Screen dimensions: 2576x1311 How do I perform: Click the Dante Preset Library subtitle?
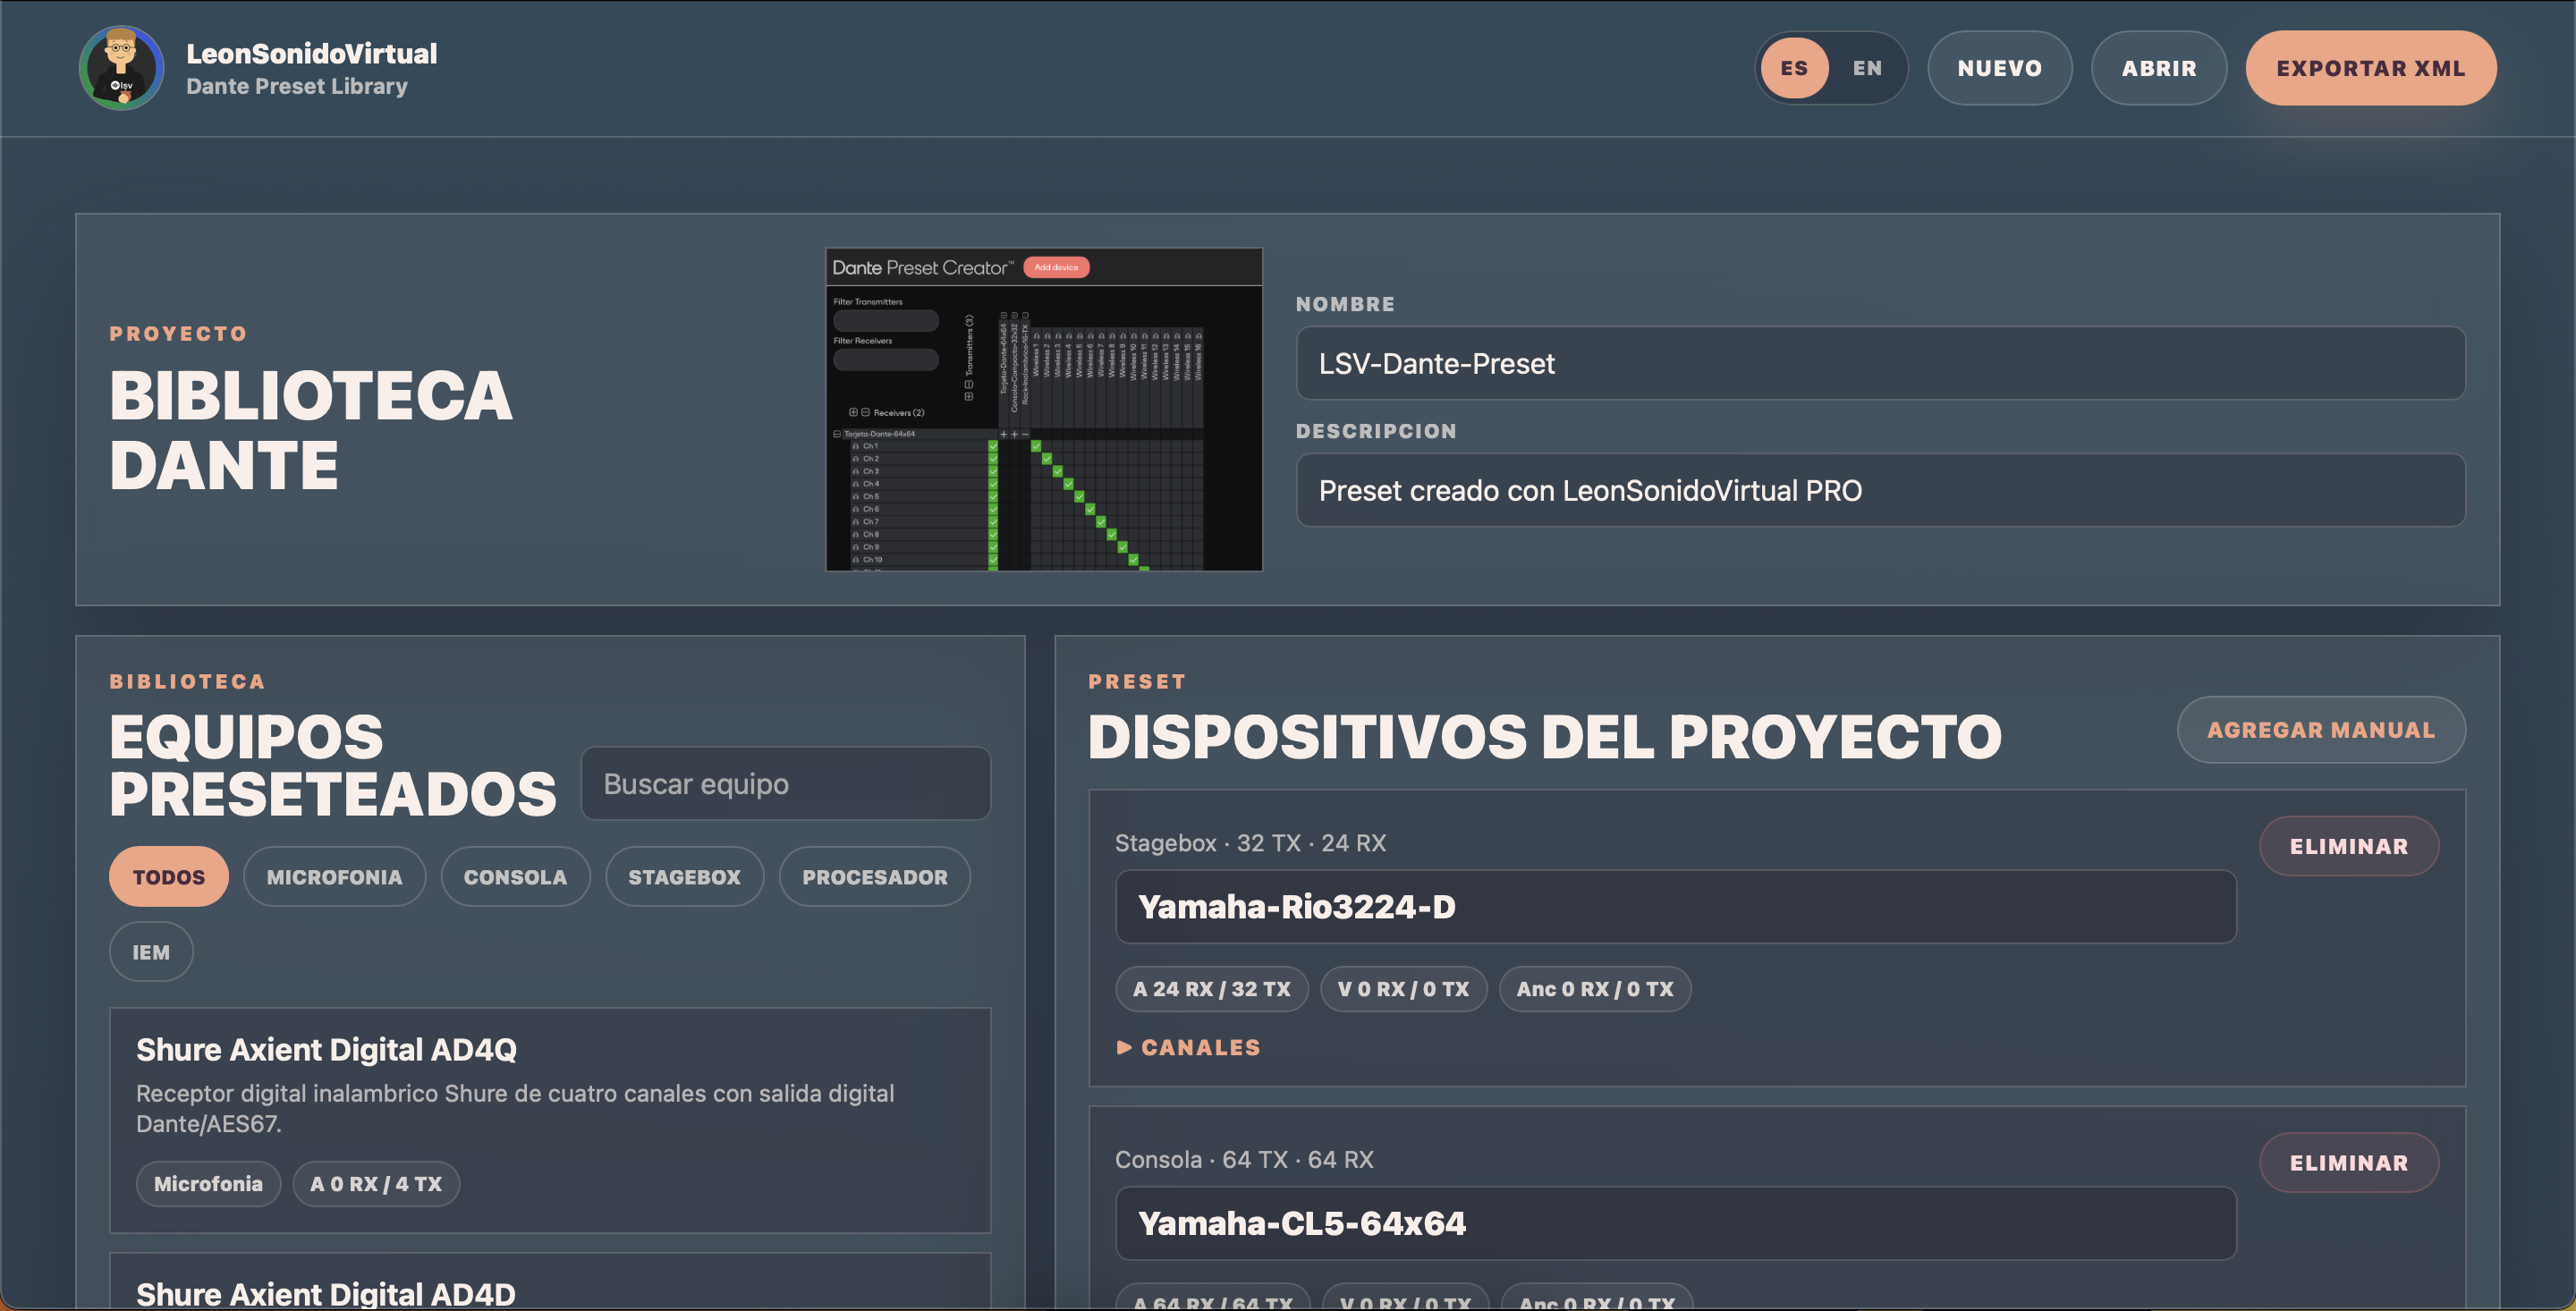coord(297,86)
